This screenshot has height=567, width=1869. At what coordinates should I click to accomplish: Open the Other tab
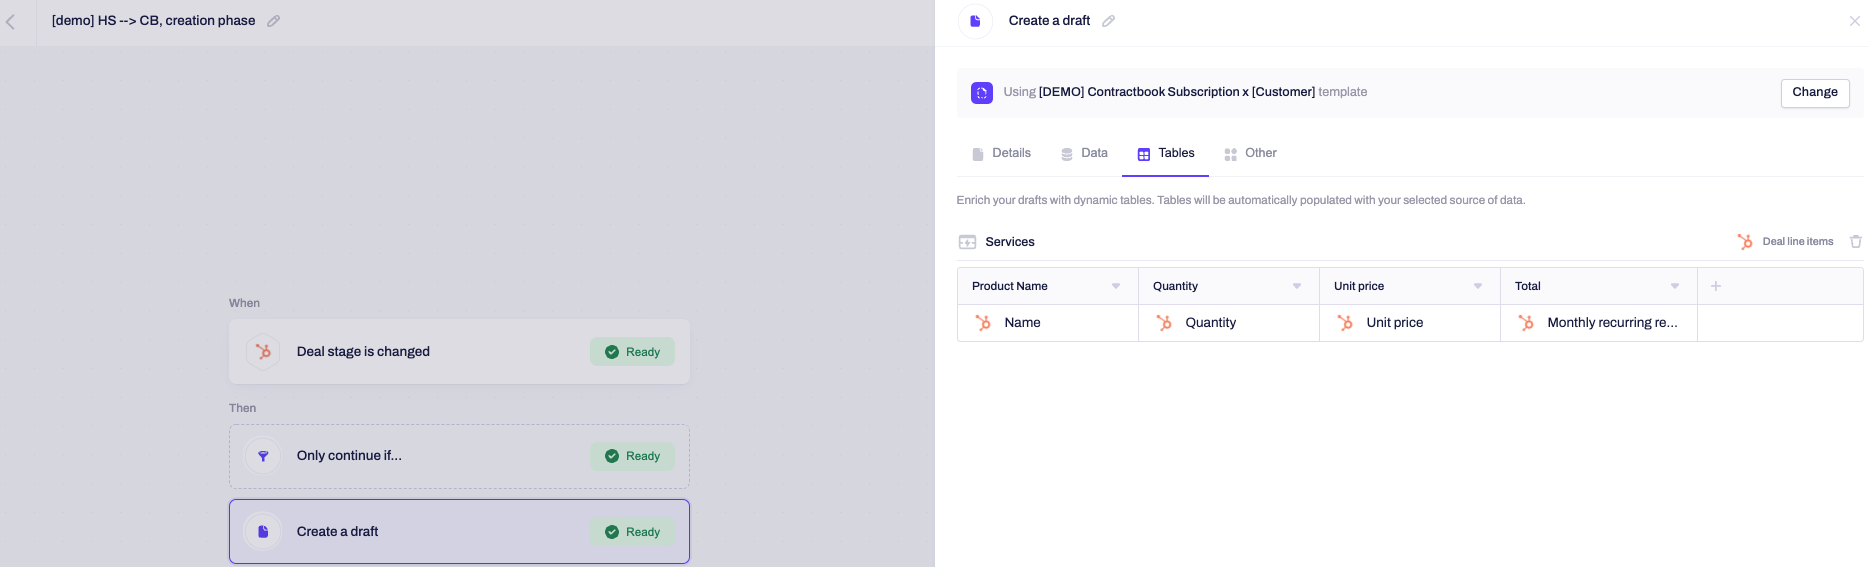[1250, 153]
